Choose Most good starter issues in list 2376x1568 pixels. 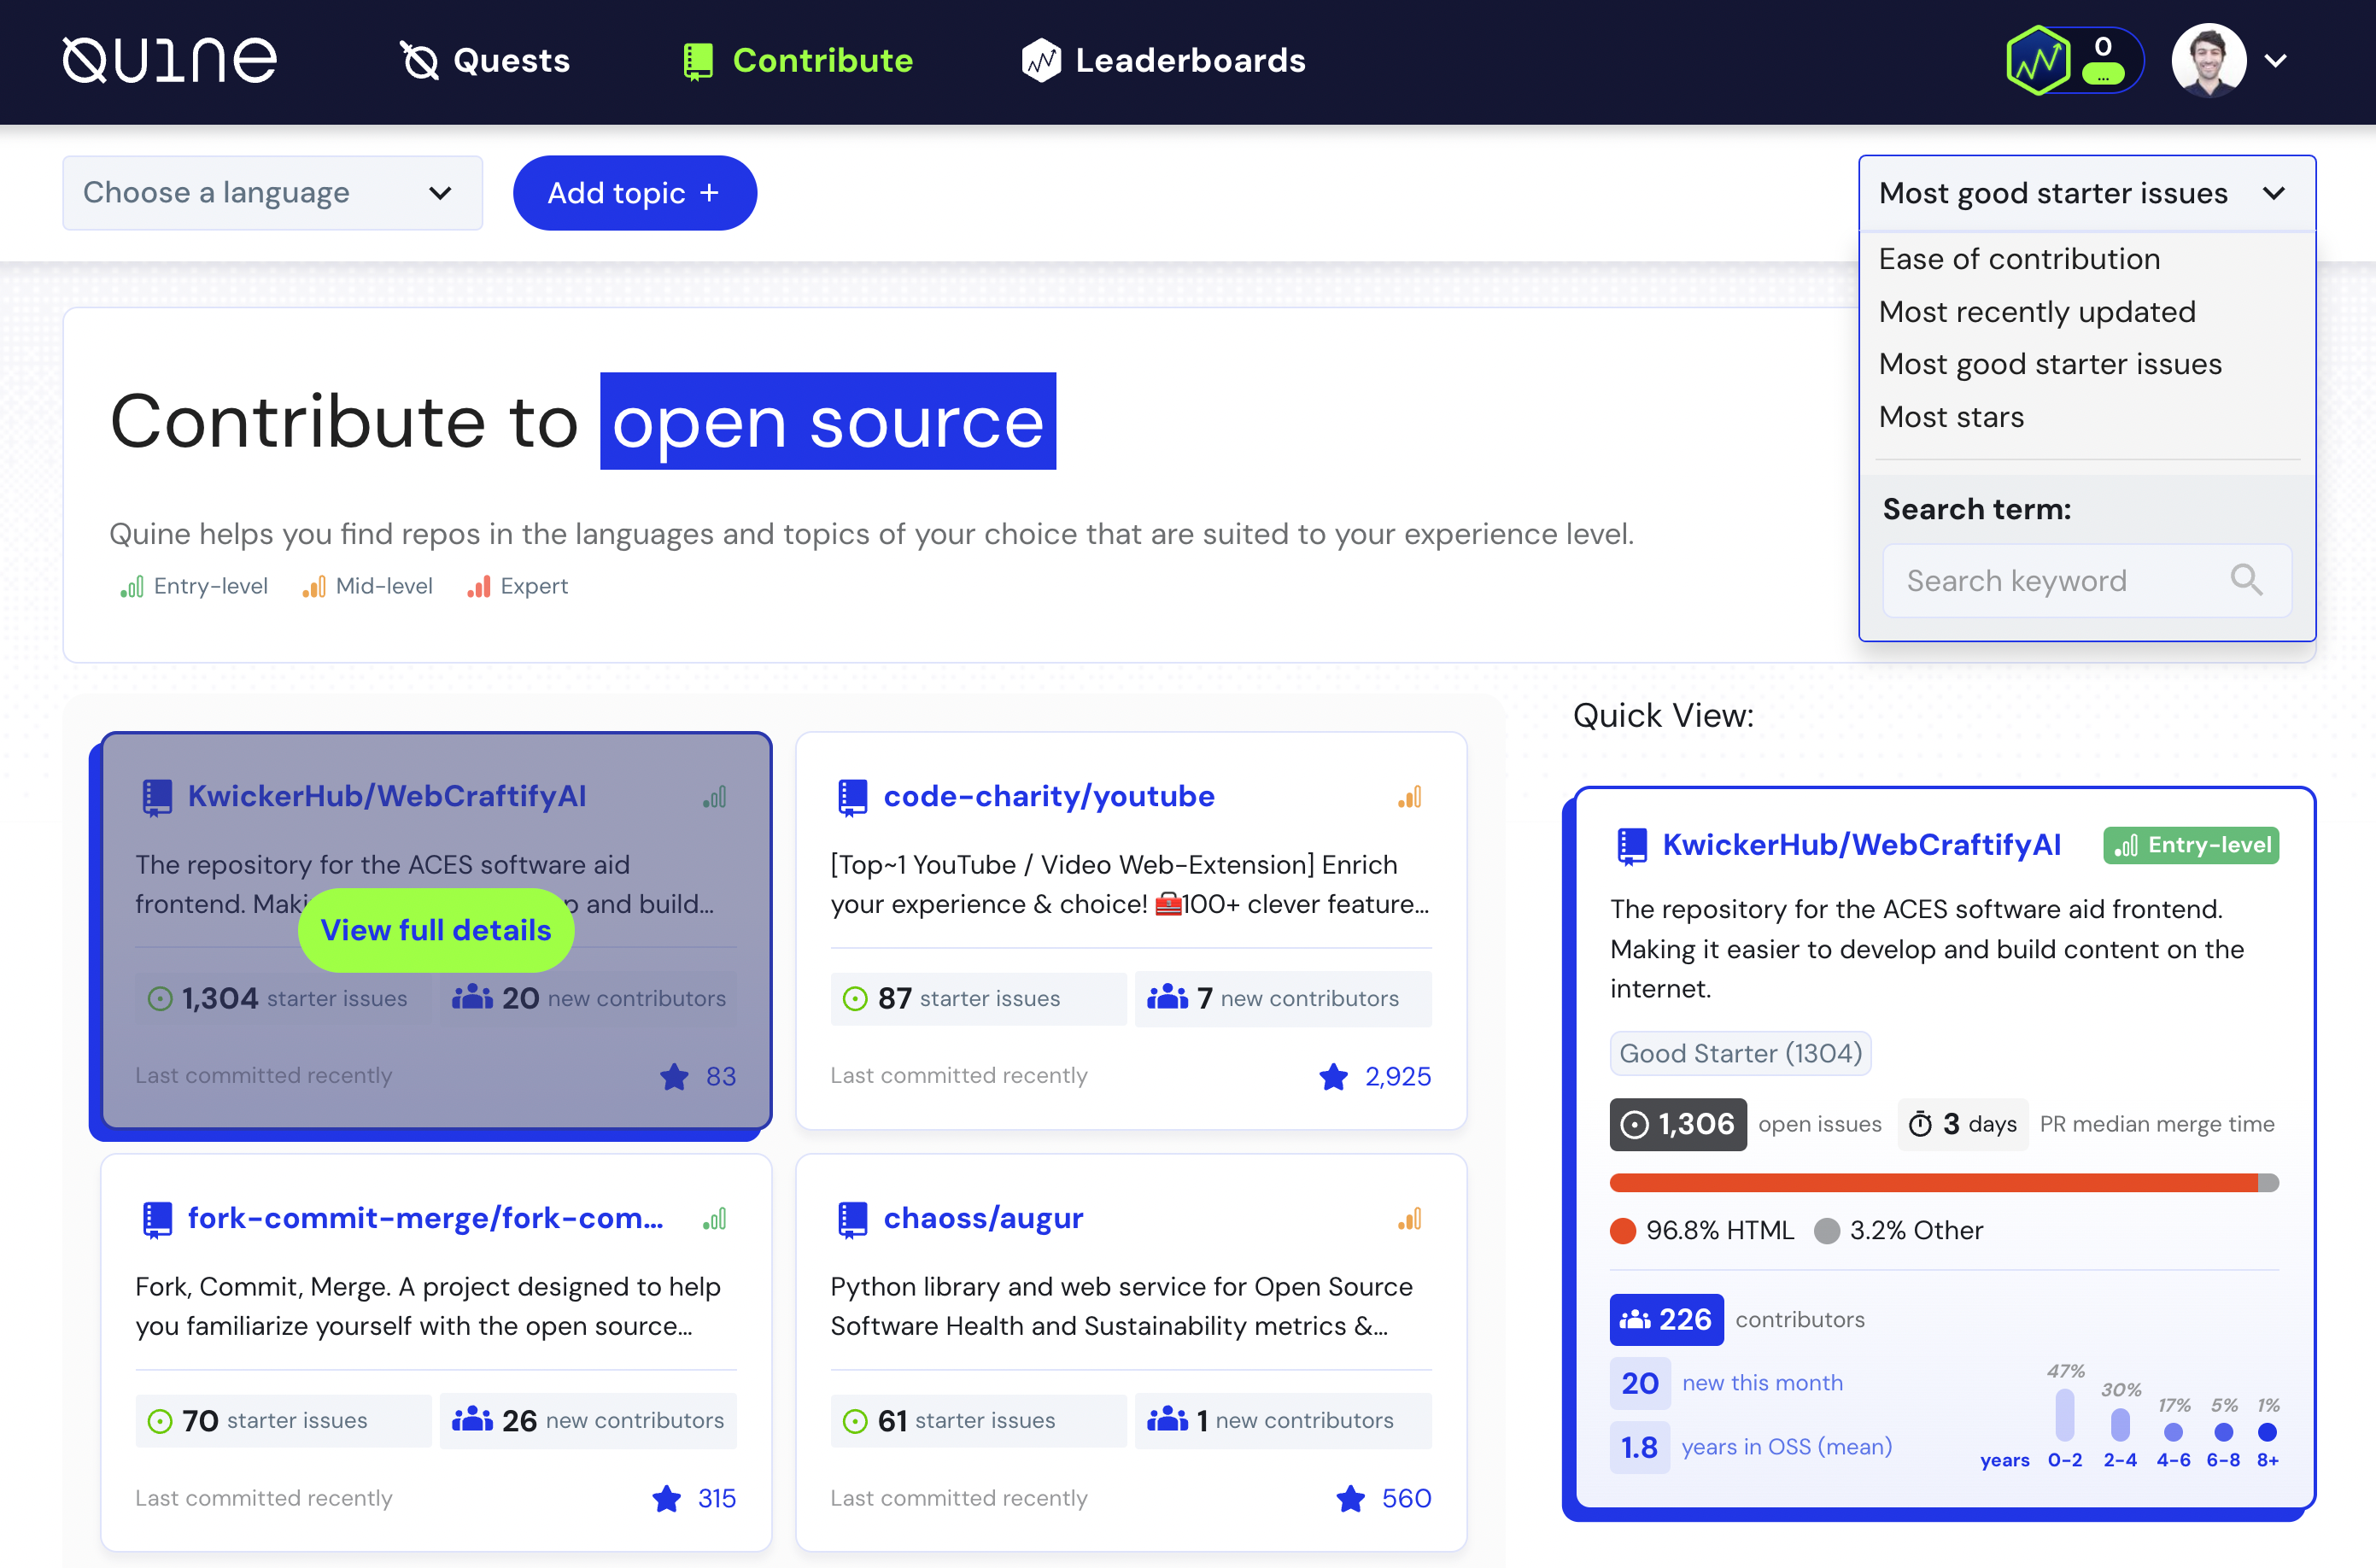pos(2050,364)
